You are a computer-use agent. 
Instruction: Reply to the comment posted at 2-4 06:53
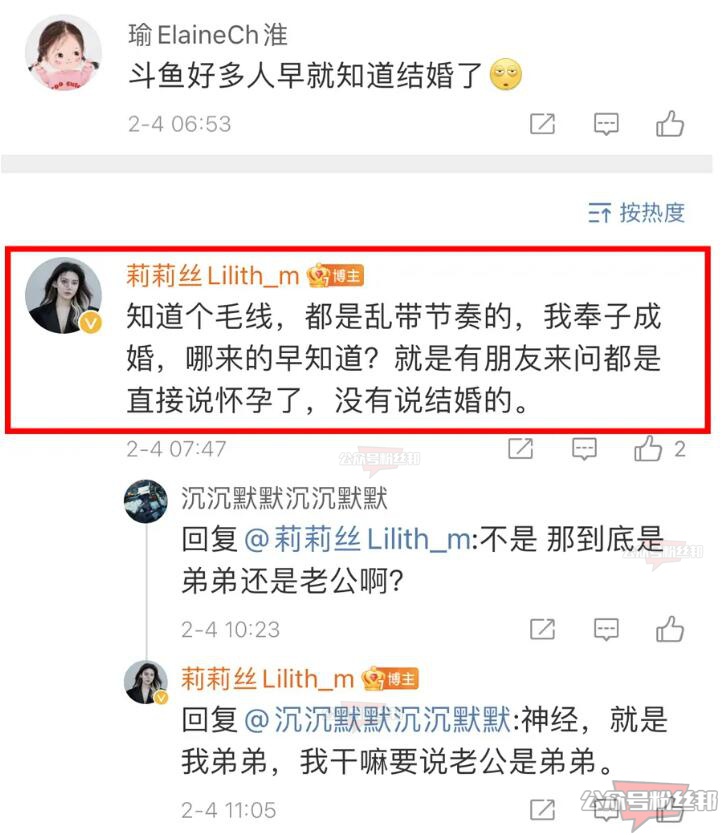(607, 125)
